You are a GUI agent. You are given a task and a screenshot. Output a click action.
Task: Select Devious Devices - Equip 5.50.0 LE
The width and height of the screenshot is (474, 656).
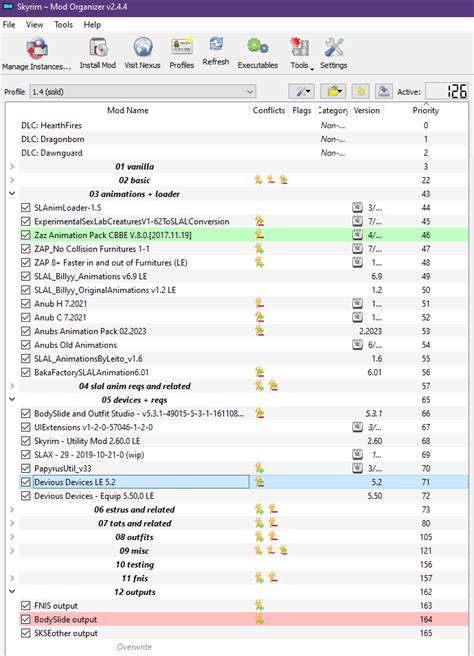click(243, 496)
